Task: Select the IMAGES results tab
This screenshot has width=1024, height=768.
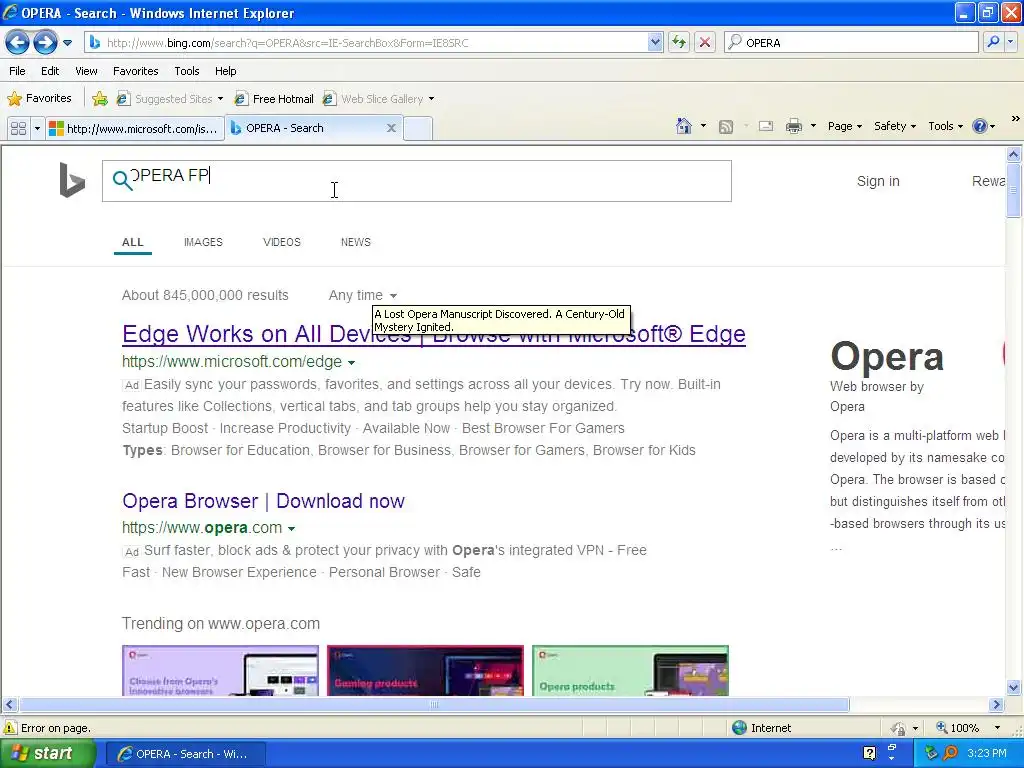Action: [203, 242]
